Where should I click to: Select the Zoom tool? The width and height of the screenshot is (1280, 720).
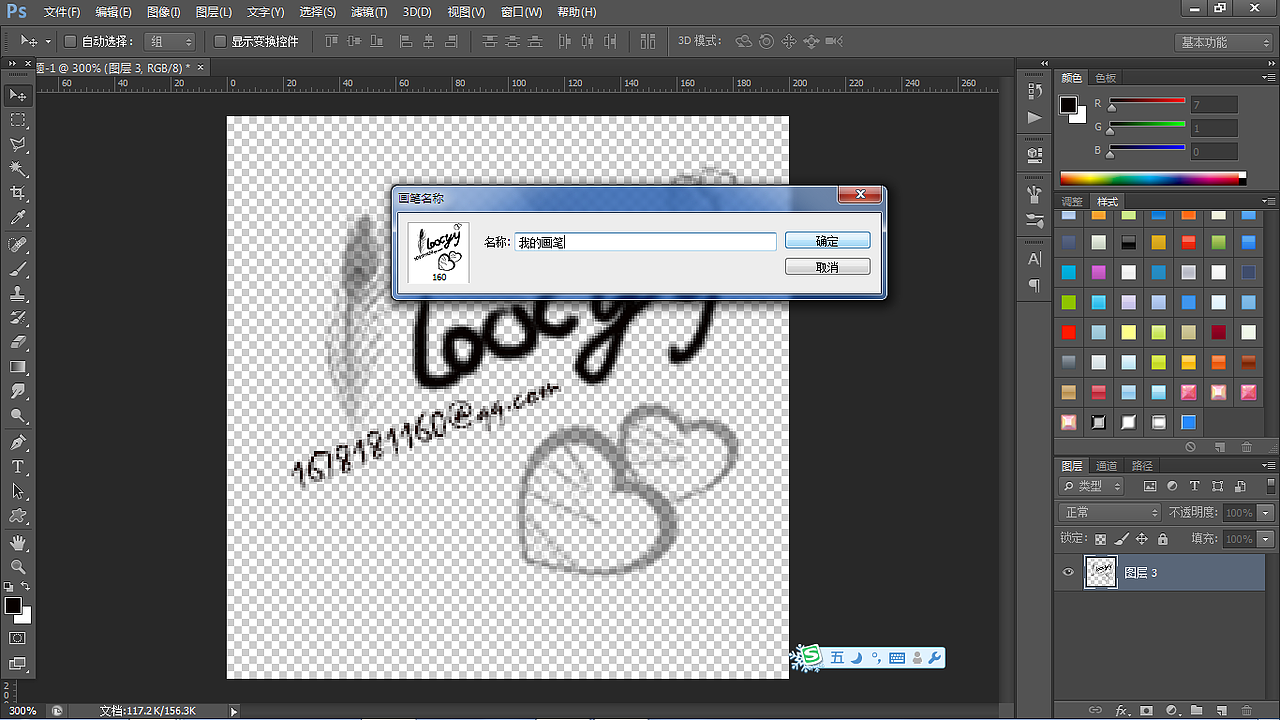[18, 567]
